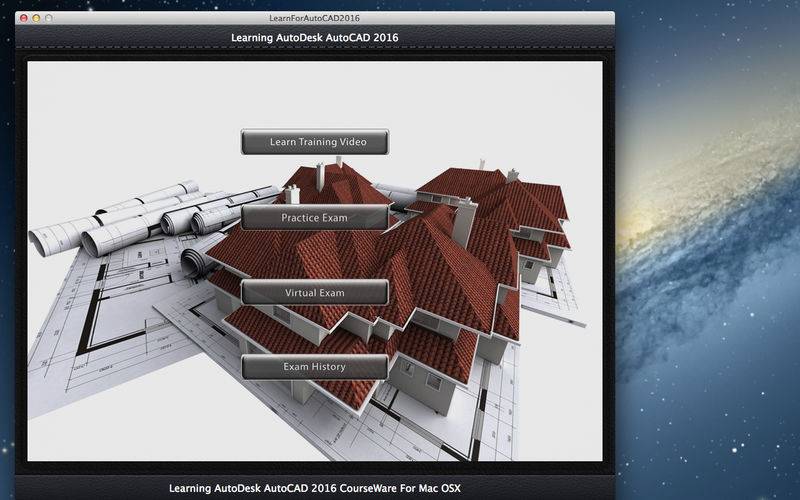
Task: Click the 'CourseWare For Mac OSX' footer text
Action: click(x=399, y=488)
